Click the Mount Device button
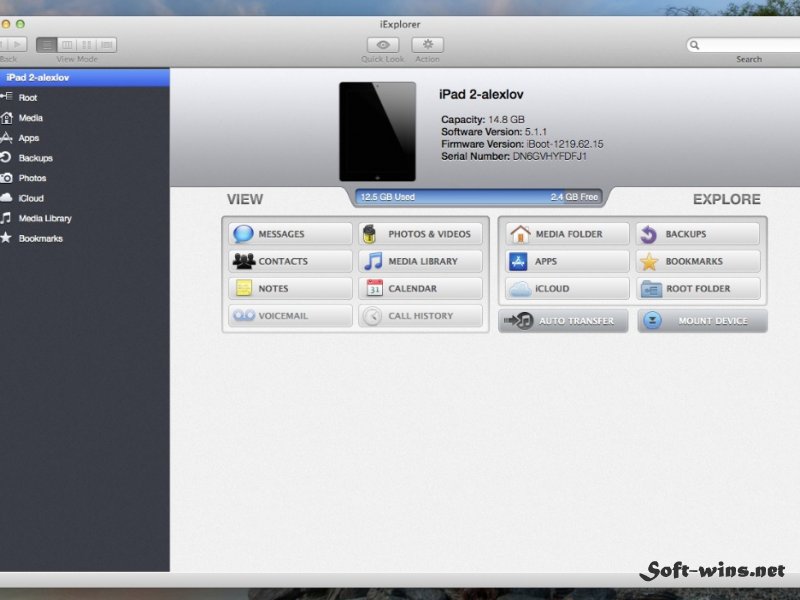This screenshot has height=600, width=800. click(703, 321)
